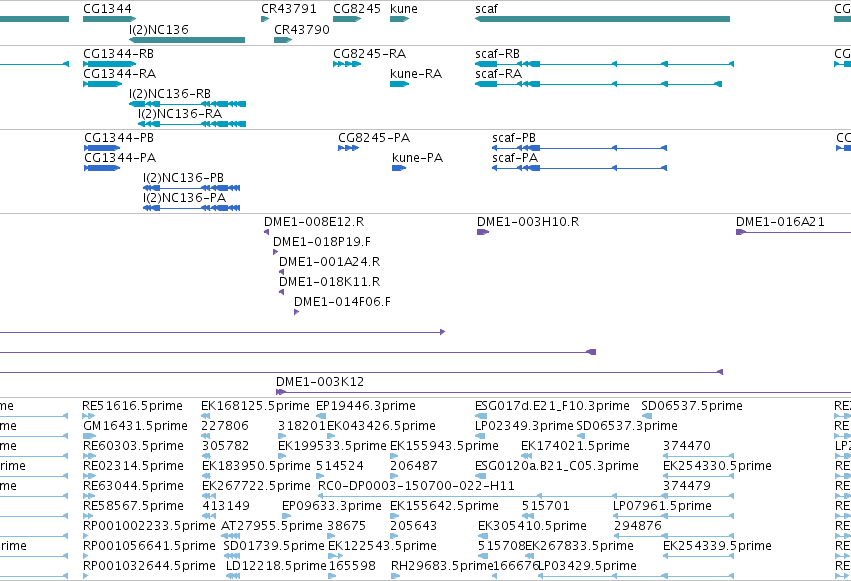Open transcript CG1344-RB label
The image size is (851, 581).
[x=118, y=54]
